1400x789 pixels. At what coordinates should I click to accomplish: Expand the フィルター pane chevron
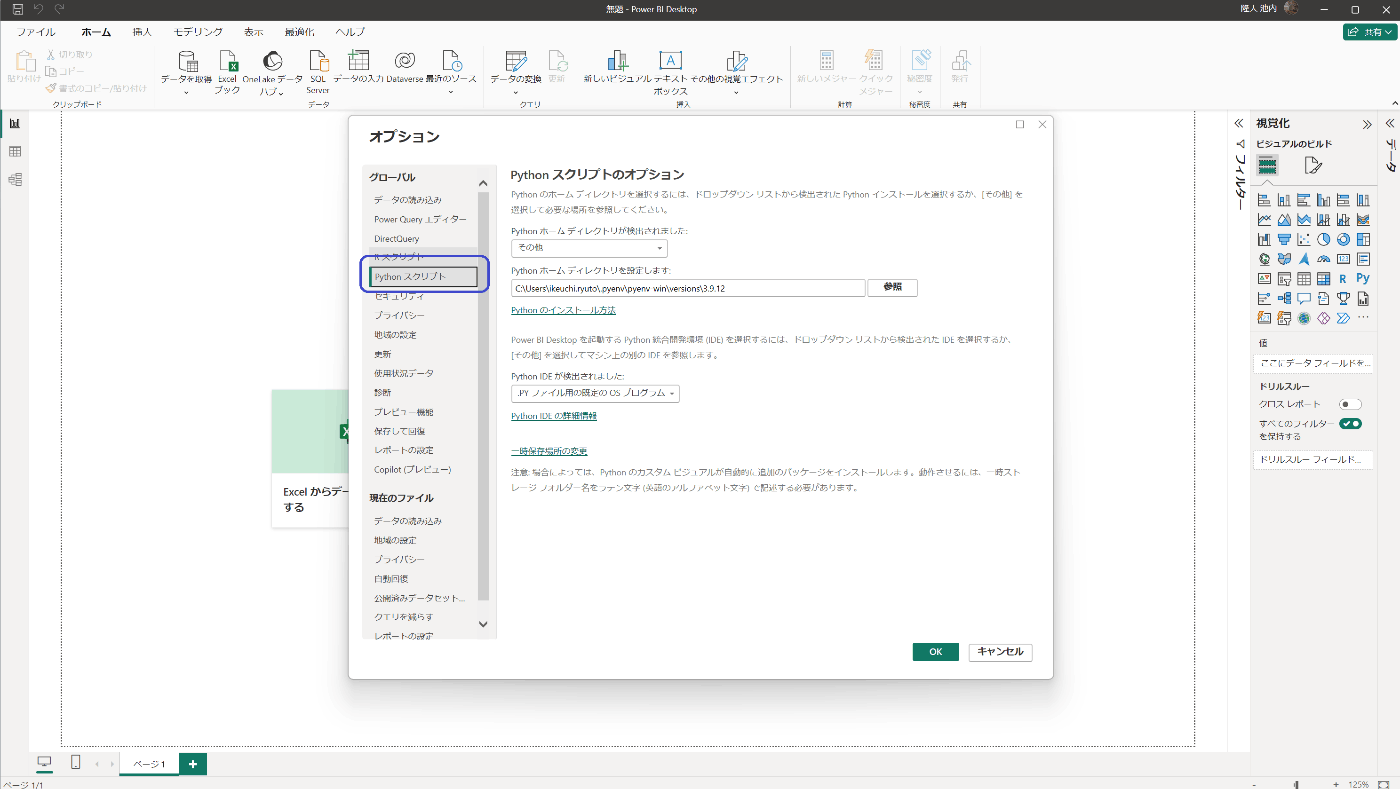pos(1239,124)
